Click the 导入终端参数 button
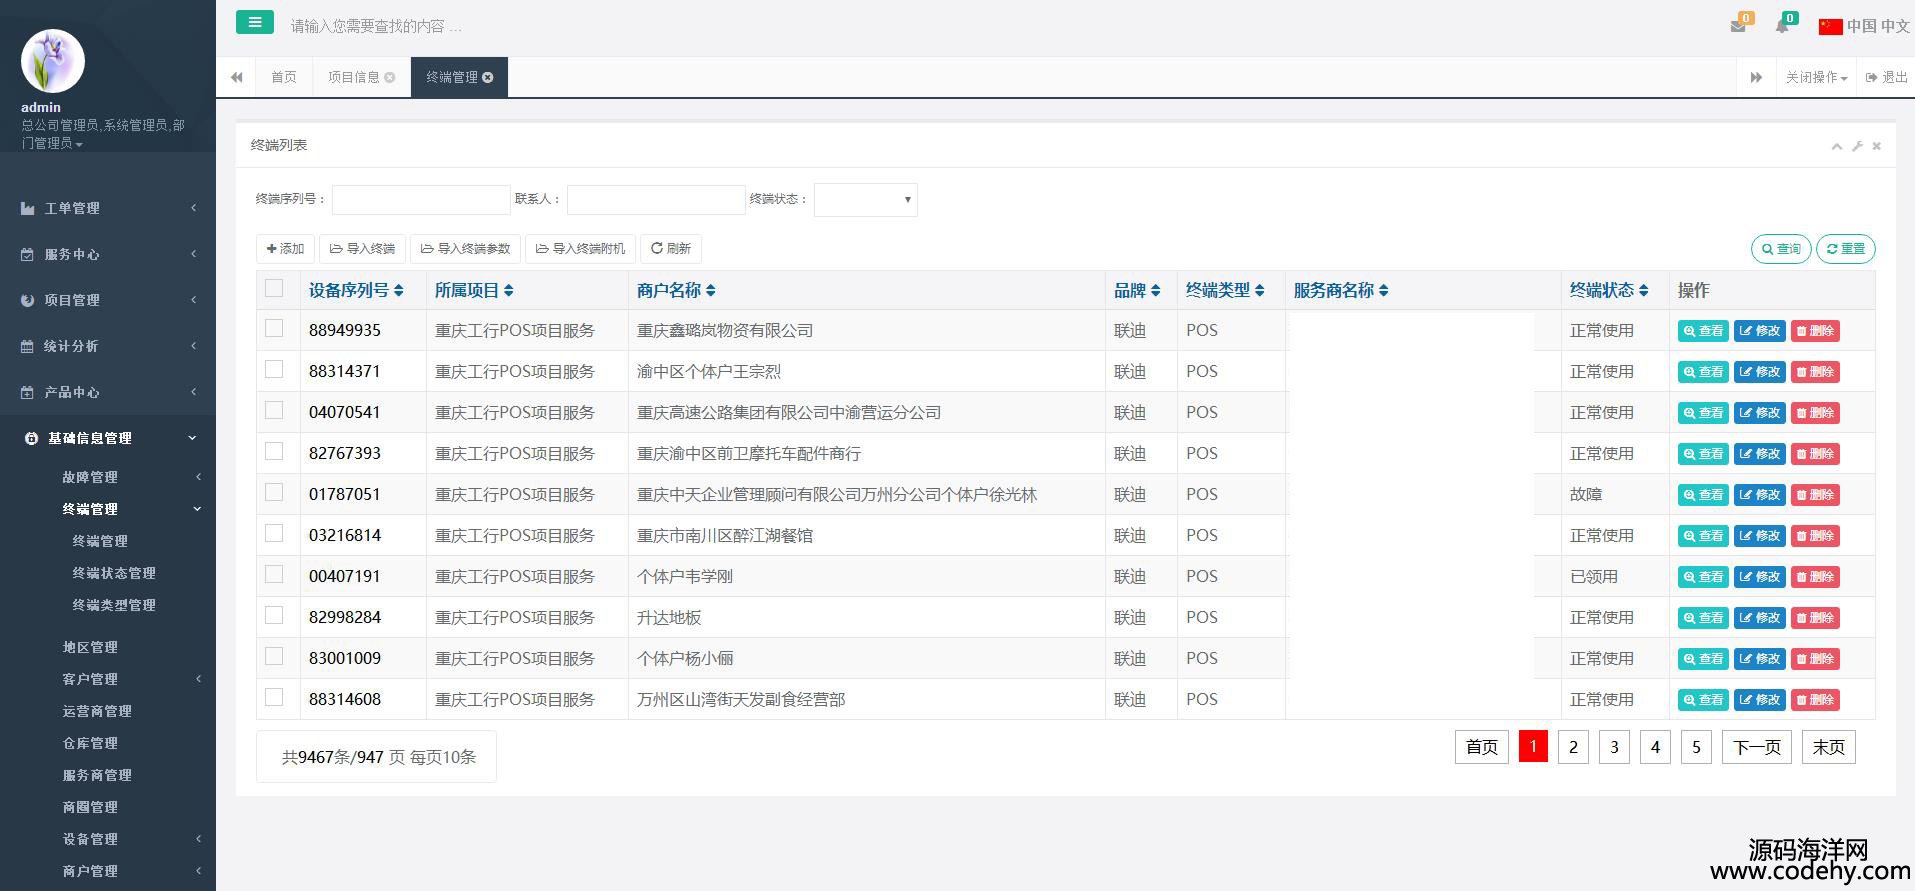The width and height of the screenshot is (1915, 891). pyautogui.click(x=465, y=248)
